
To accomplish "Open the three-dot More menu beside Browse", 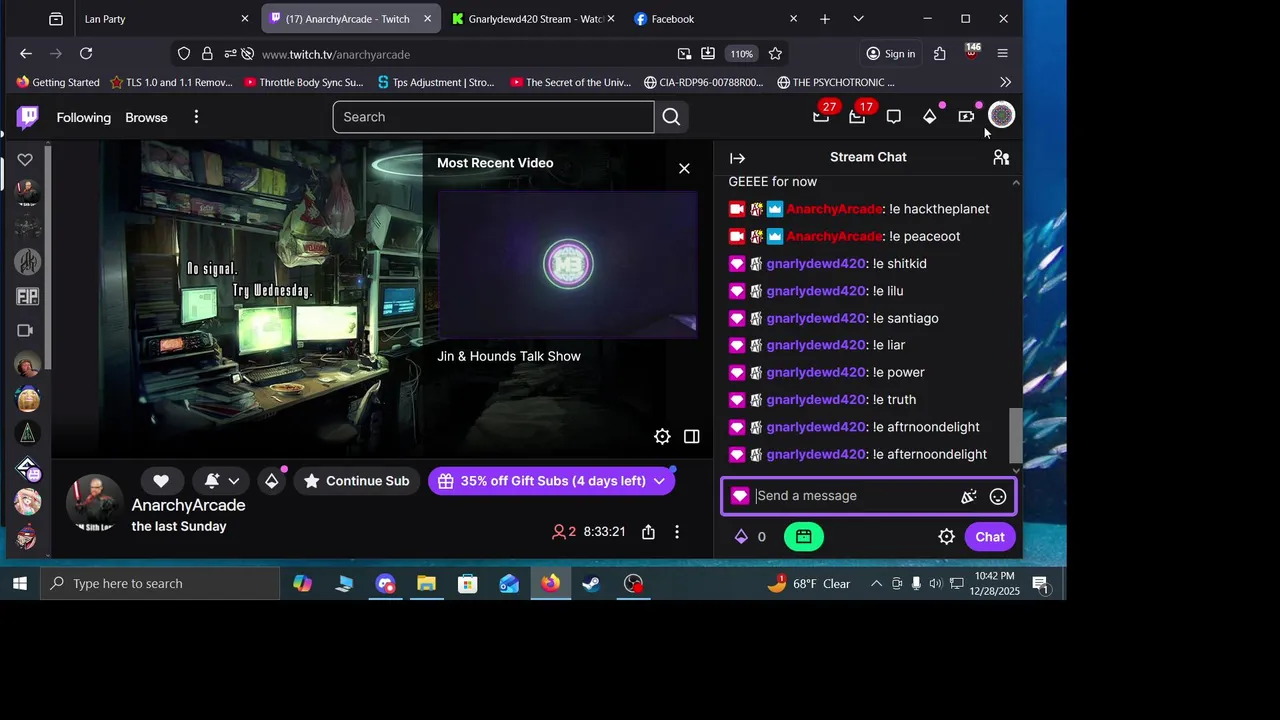I will tap(196, 117).
